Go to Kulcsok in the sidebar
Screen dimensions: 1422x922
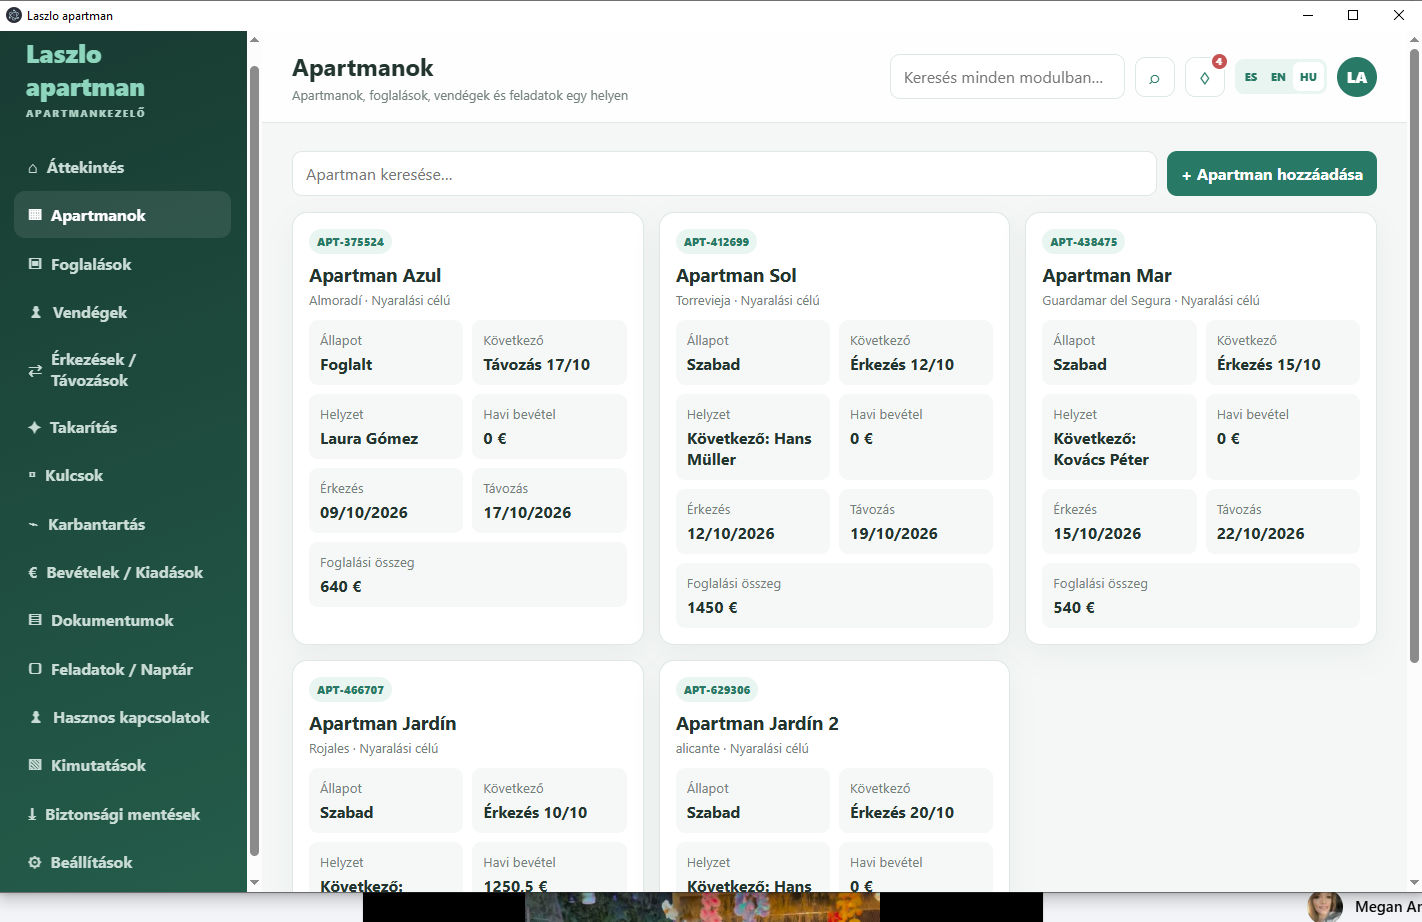(122, 476)
